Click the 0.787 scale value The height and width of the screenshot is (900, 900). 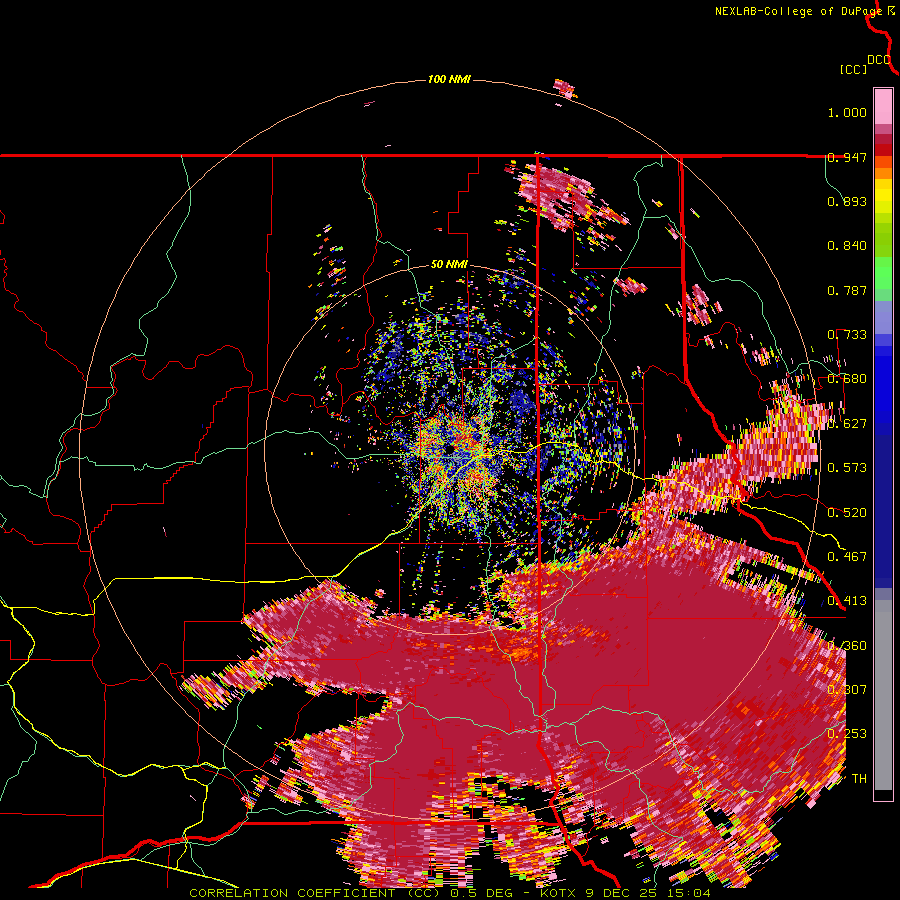click(x=847, y=290)
